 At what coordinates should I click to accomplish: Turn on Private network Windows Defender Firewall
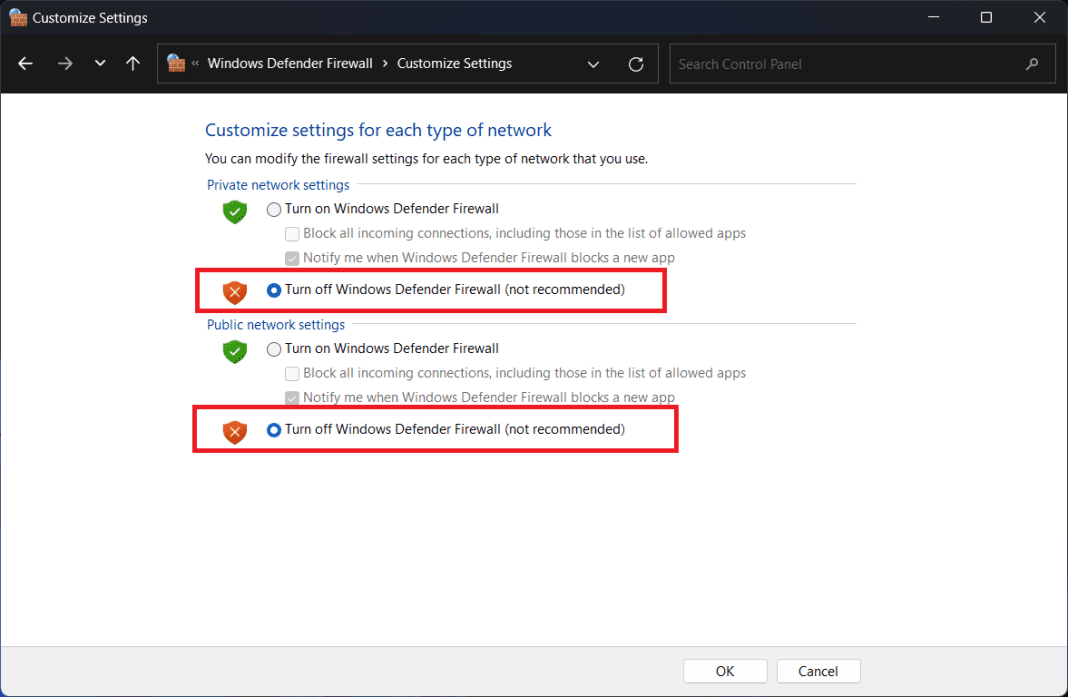click(x=274, y=210)
